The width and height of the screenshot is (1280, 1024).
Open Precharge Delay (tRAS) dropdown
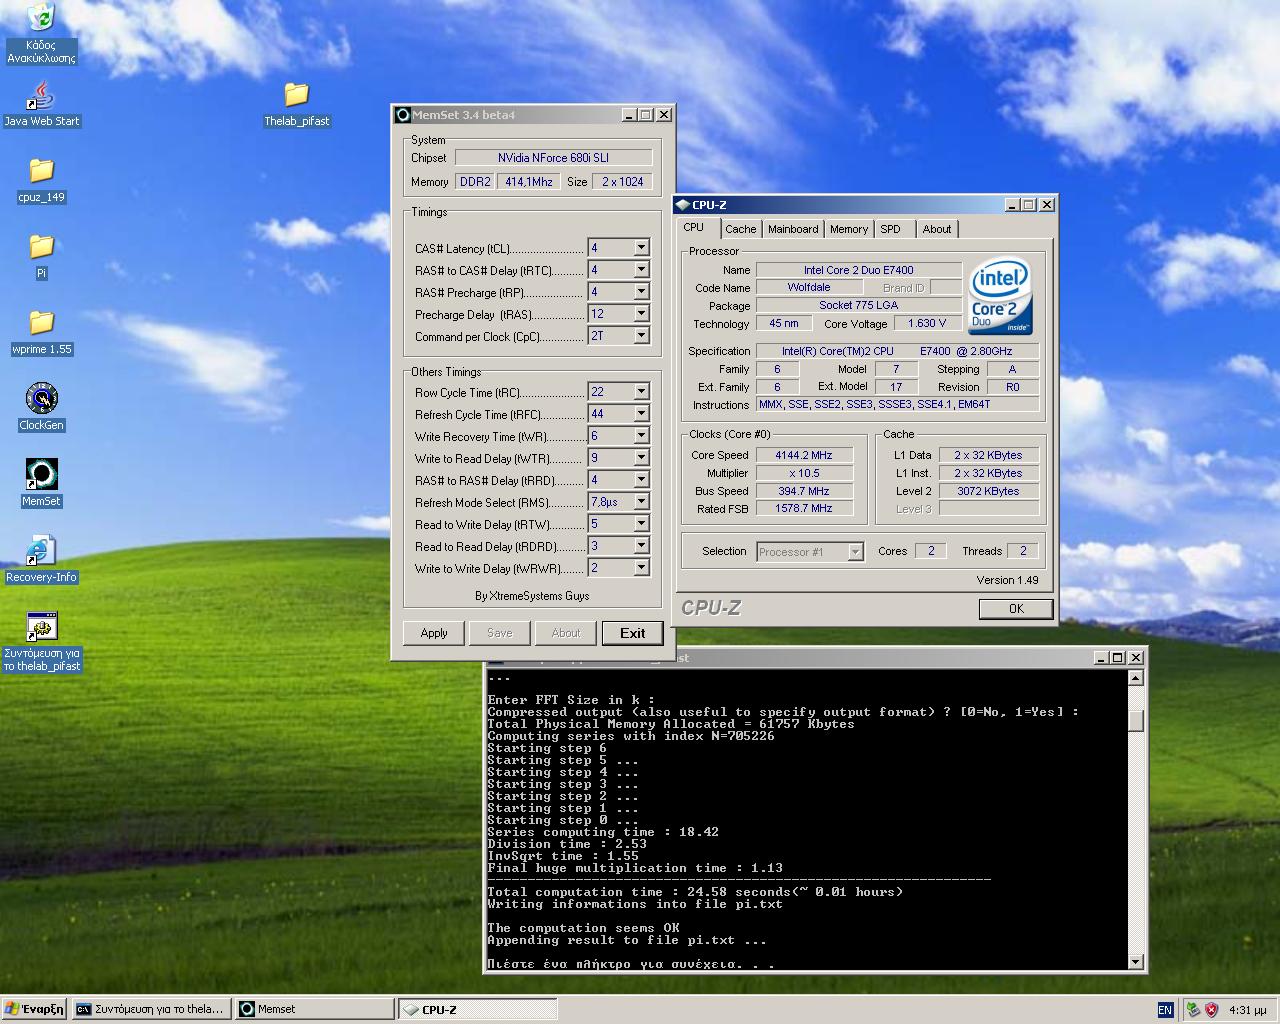point(641,314)
